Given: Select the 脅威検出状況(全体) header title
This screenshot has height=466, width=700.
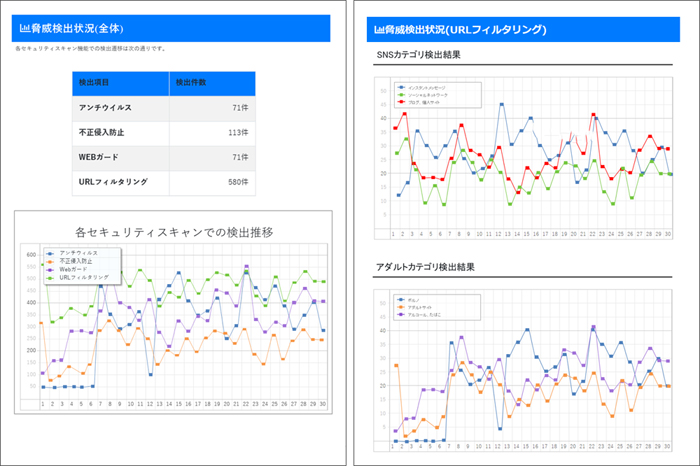Looking at the screenshot, I should click(77, 29).
